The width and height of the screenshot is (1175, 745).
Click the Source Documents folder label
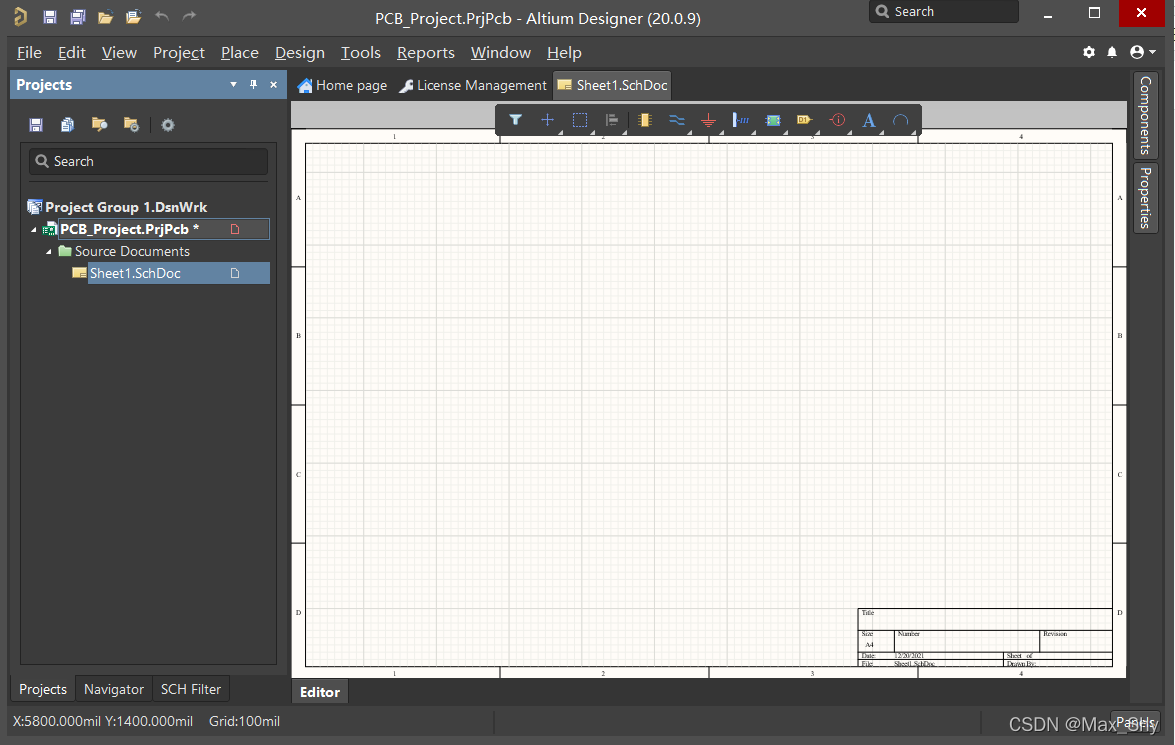(x=132, y=251)
